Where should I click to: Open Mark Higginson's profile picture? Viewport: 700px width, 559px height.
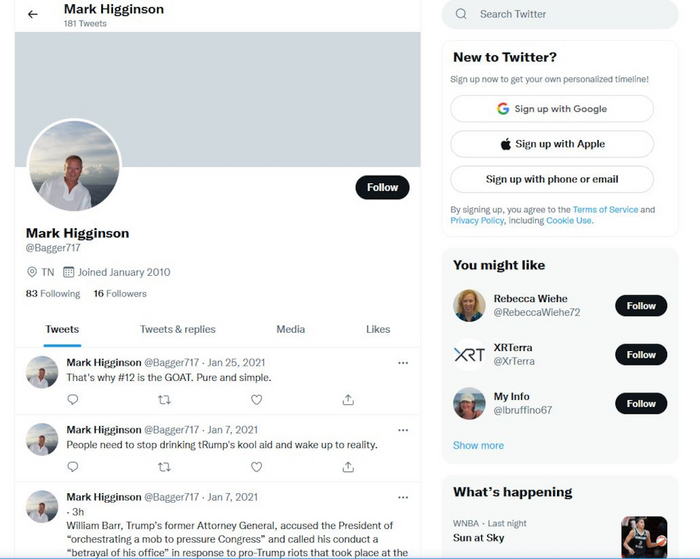[x=74, y=166]
